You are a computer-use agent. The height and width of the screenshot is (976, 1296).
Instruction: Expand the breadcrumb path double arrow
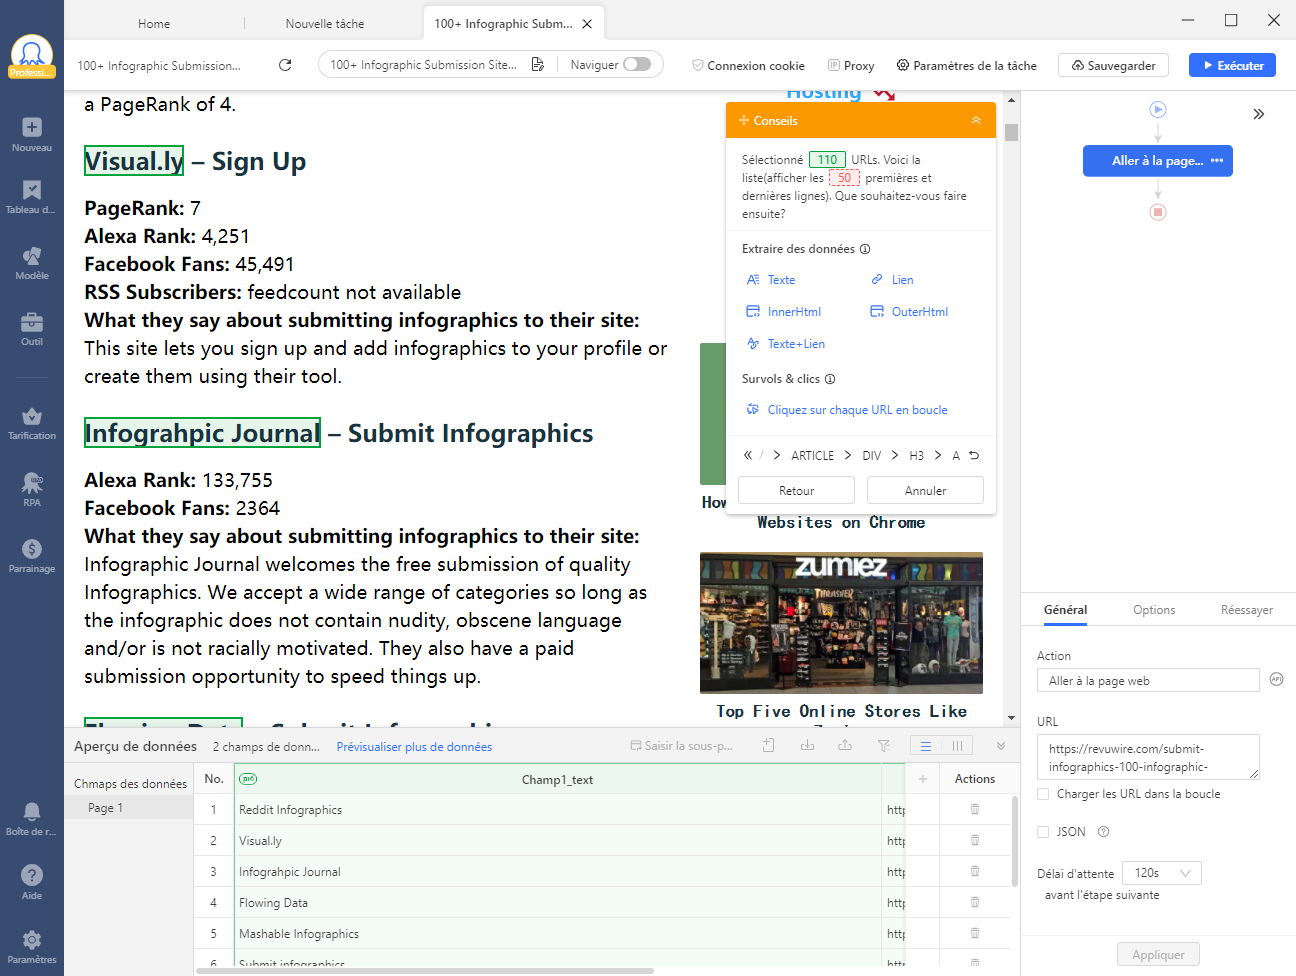[747, 455]
